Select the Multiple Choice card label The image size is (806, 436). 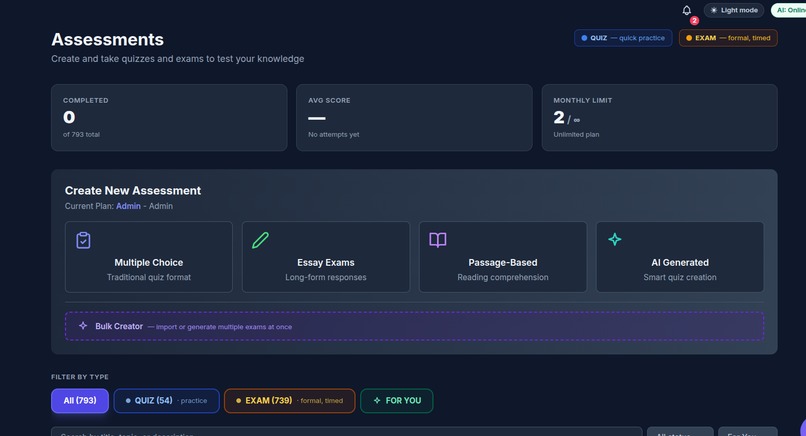coord(149,263)
